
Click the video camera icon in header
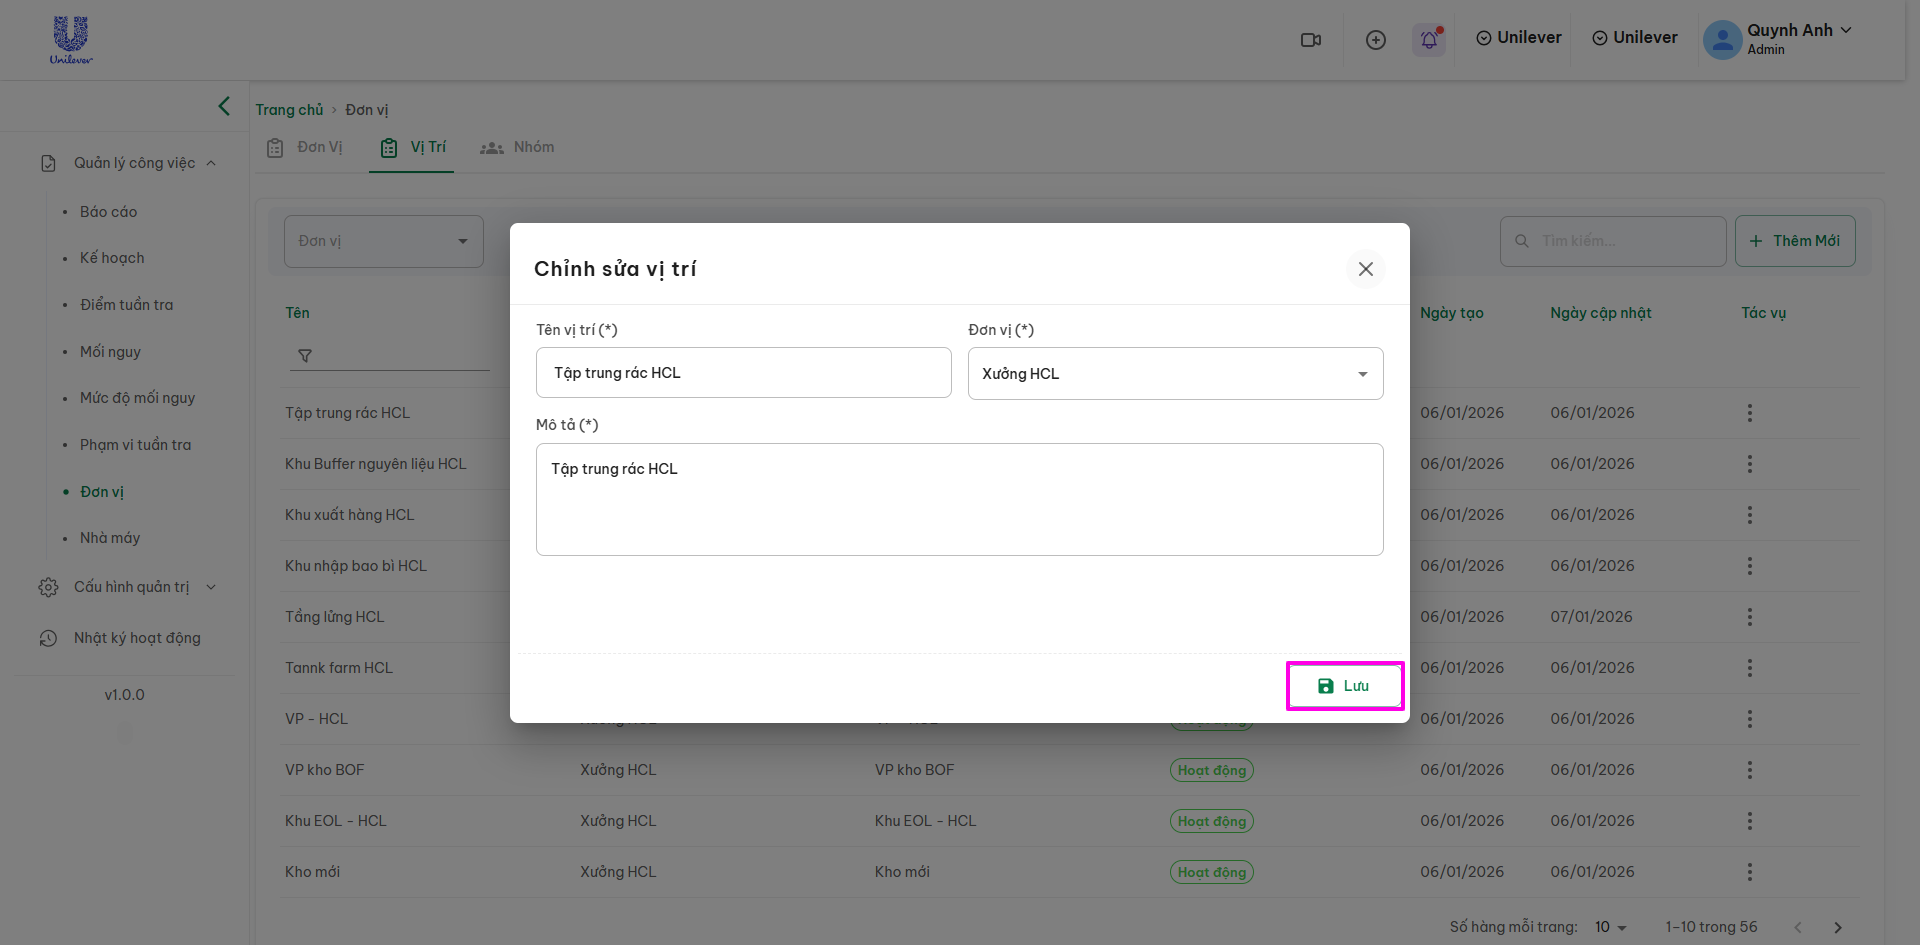coord(1310,40)
